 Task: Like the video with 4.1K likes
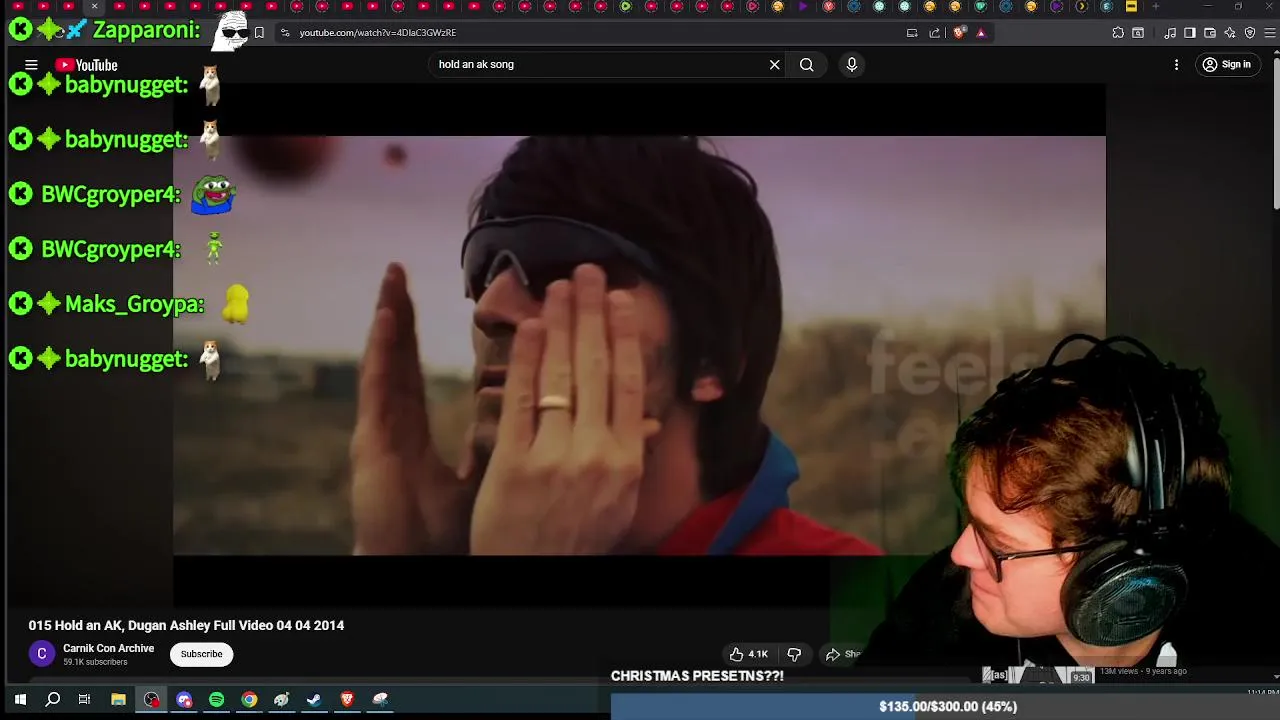pos(749,654)
